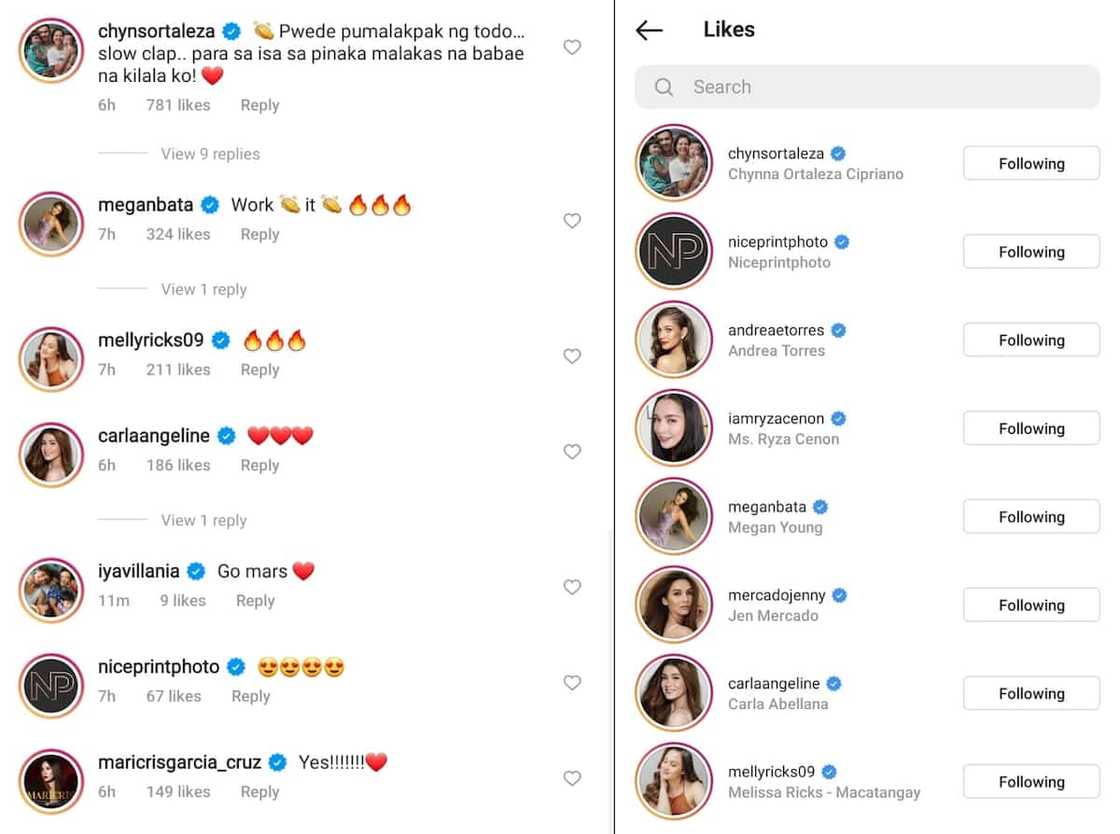
Task: Tap the heart beside meganbata's comment
Action: click(572, 221)
